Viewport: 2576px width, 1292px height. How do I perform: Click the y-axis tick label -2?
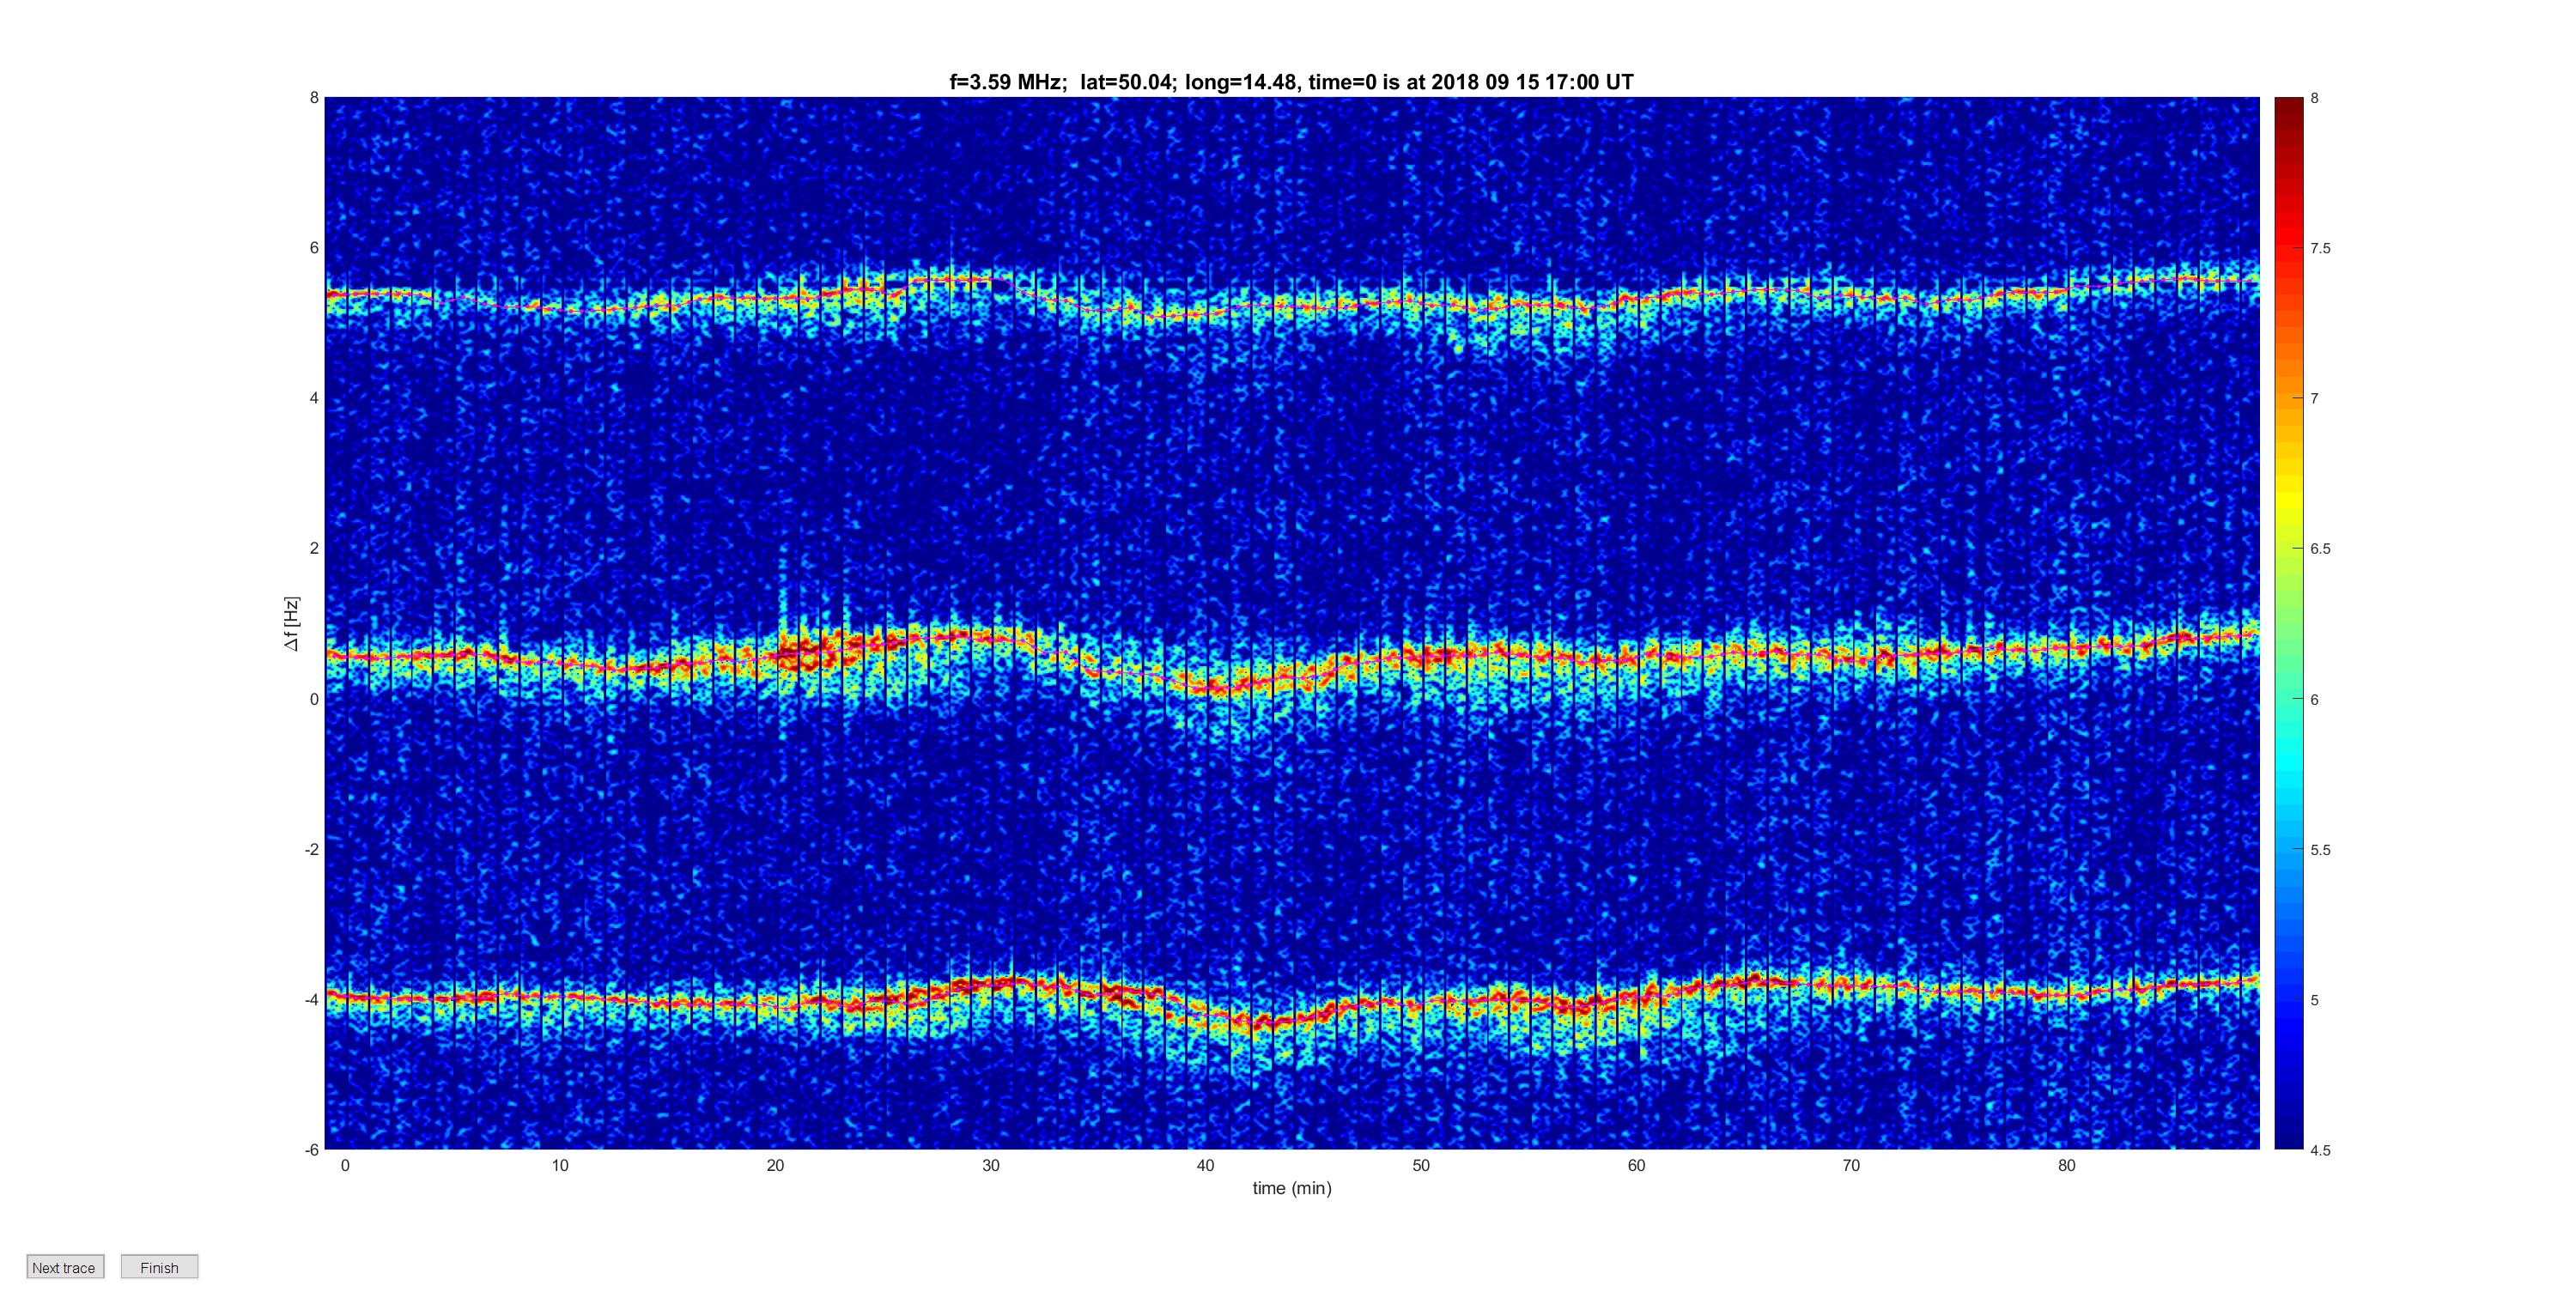pyautogui.click(x=311, y=849)
